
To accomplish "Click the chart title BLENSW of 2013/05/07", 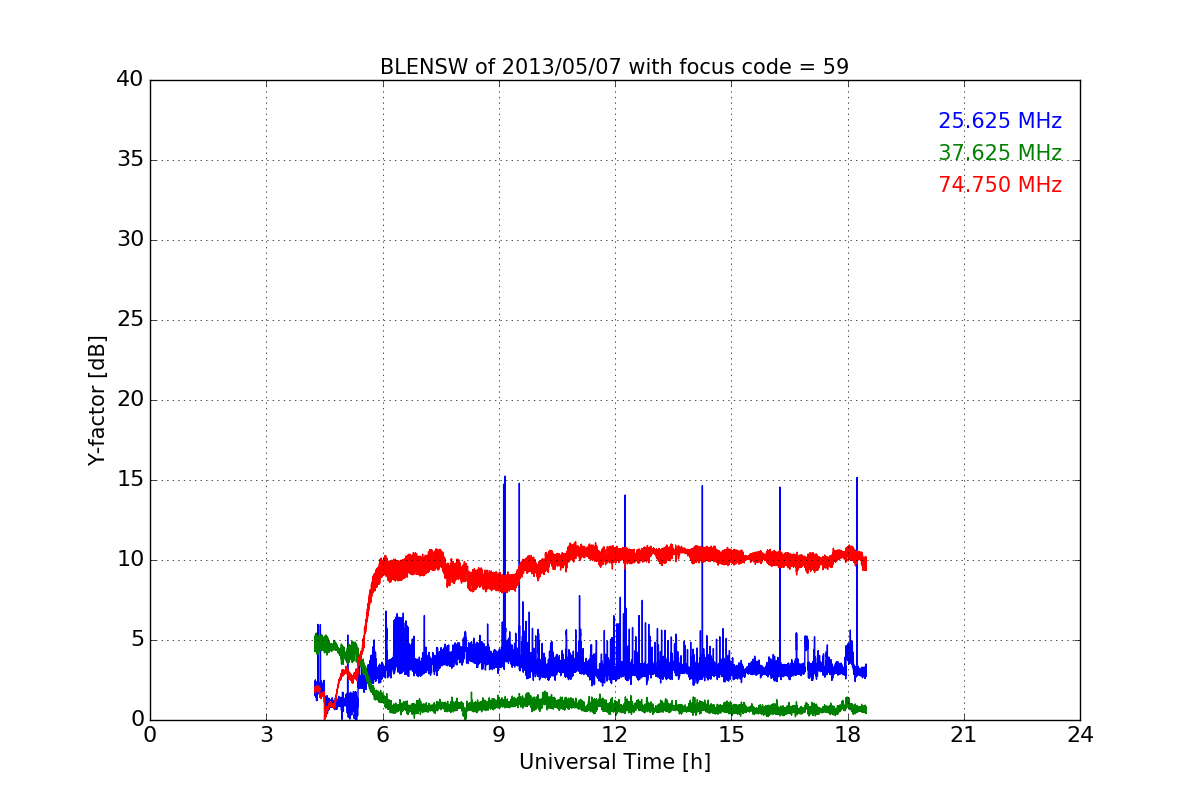I will [614, 67].
